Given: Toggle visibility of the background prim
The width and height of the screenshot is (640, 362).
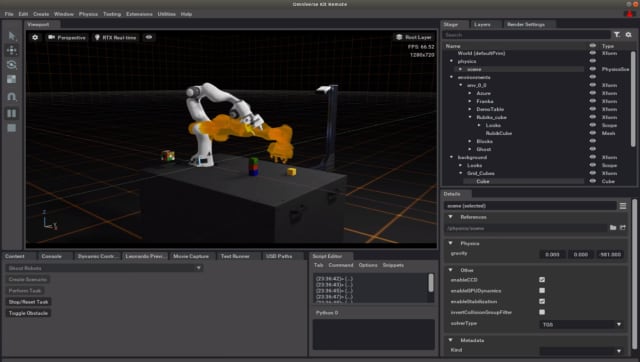Looking at the screenshot, I should point(593,157).
